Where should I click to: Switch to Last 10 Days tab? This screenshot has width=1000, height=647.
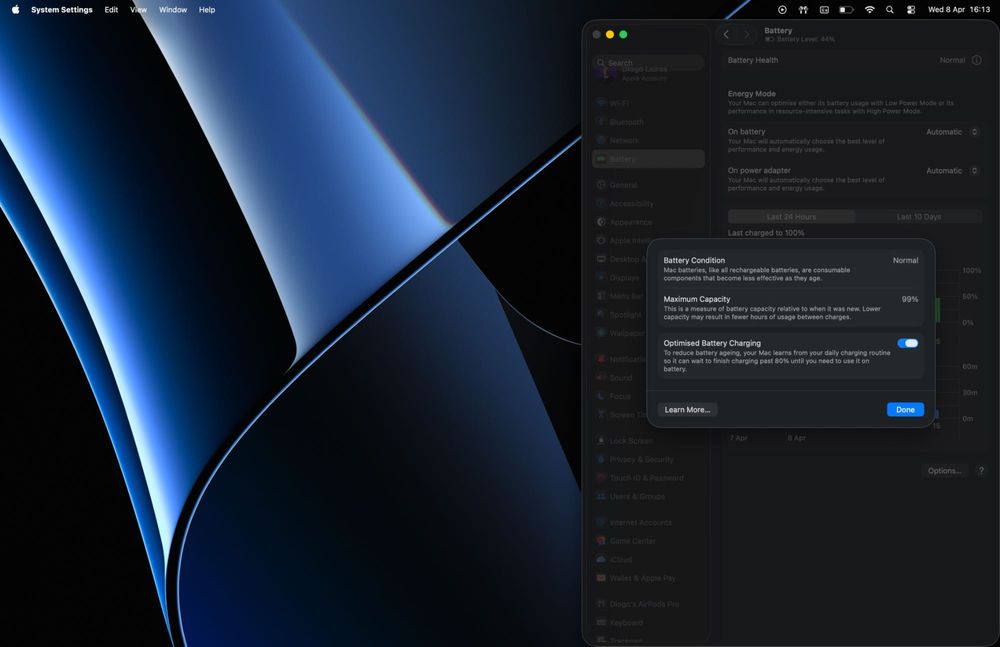918,216
